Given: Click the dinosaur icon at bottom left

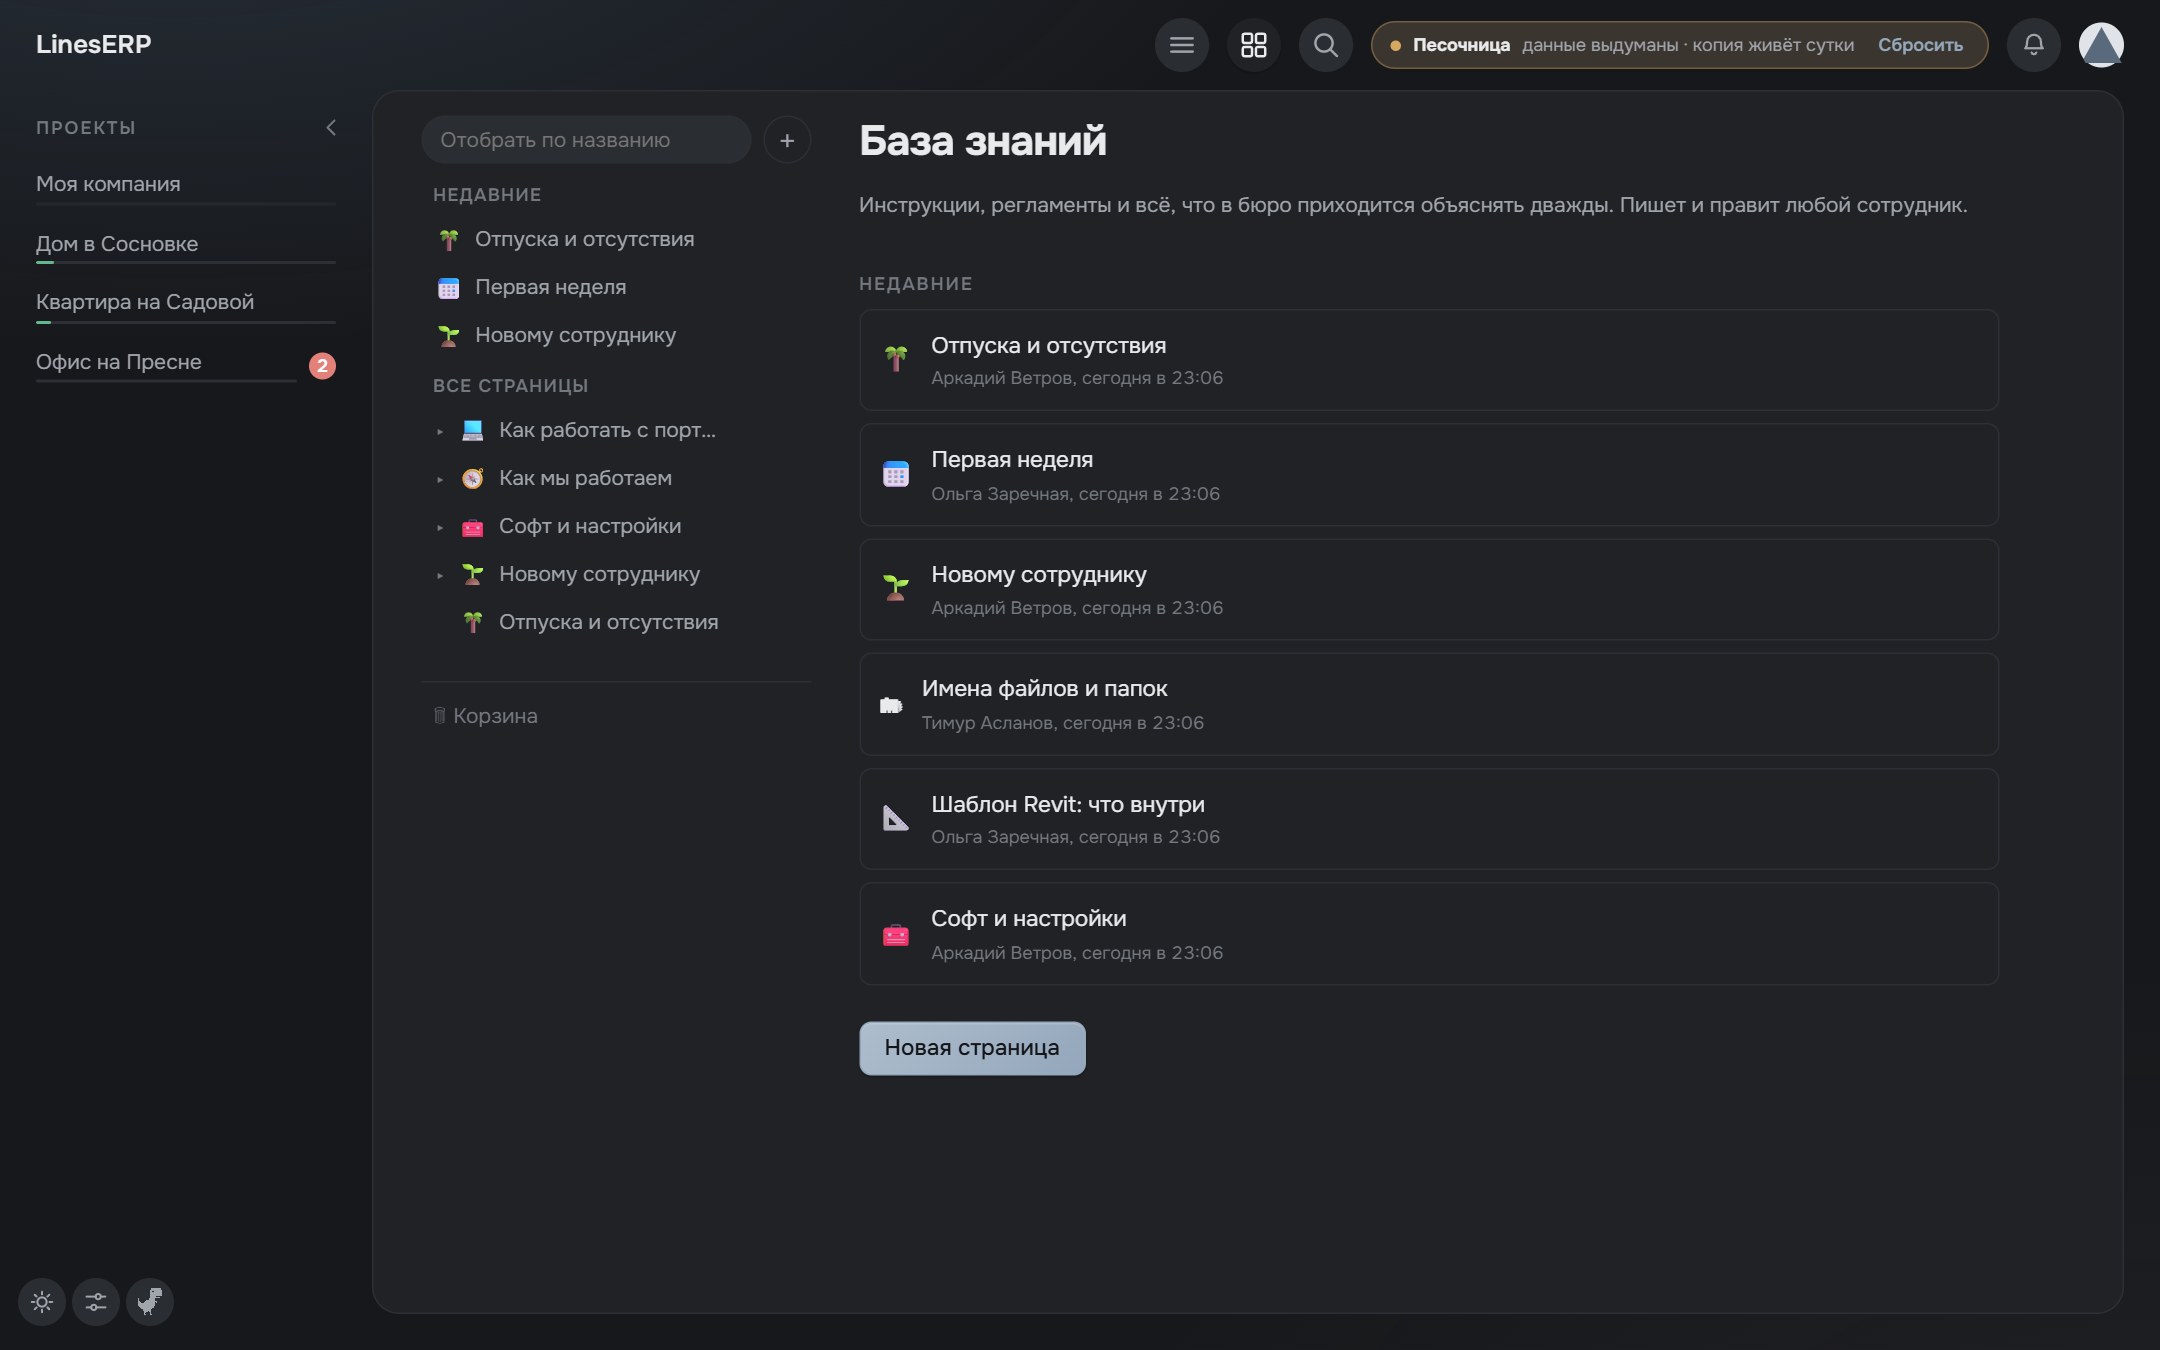Looking at the screenshot, I should (x=150, y=1302).
